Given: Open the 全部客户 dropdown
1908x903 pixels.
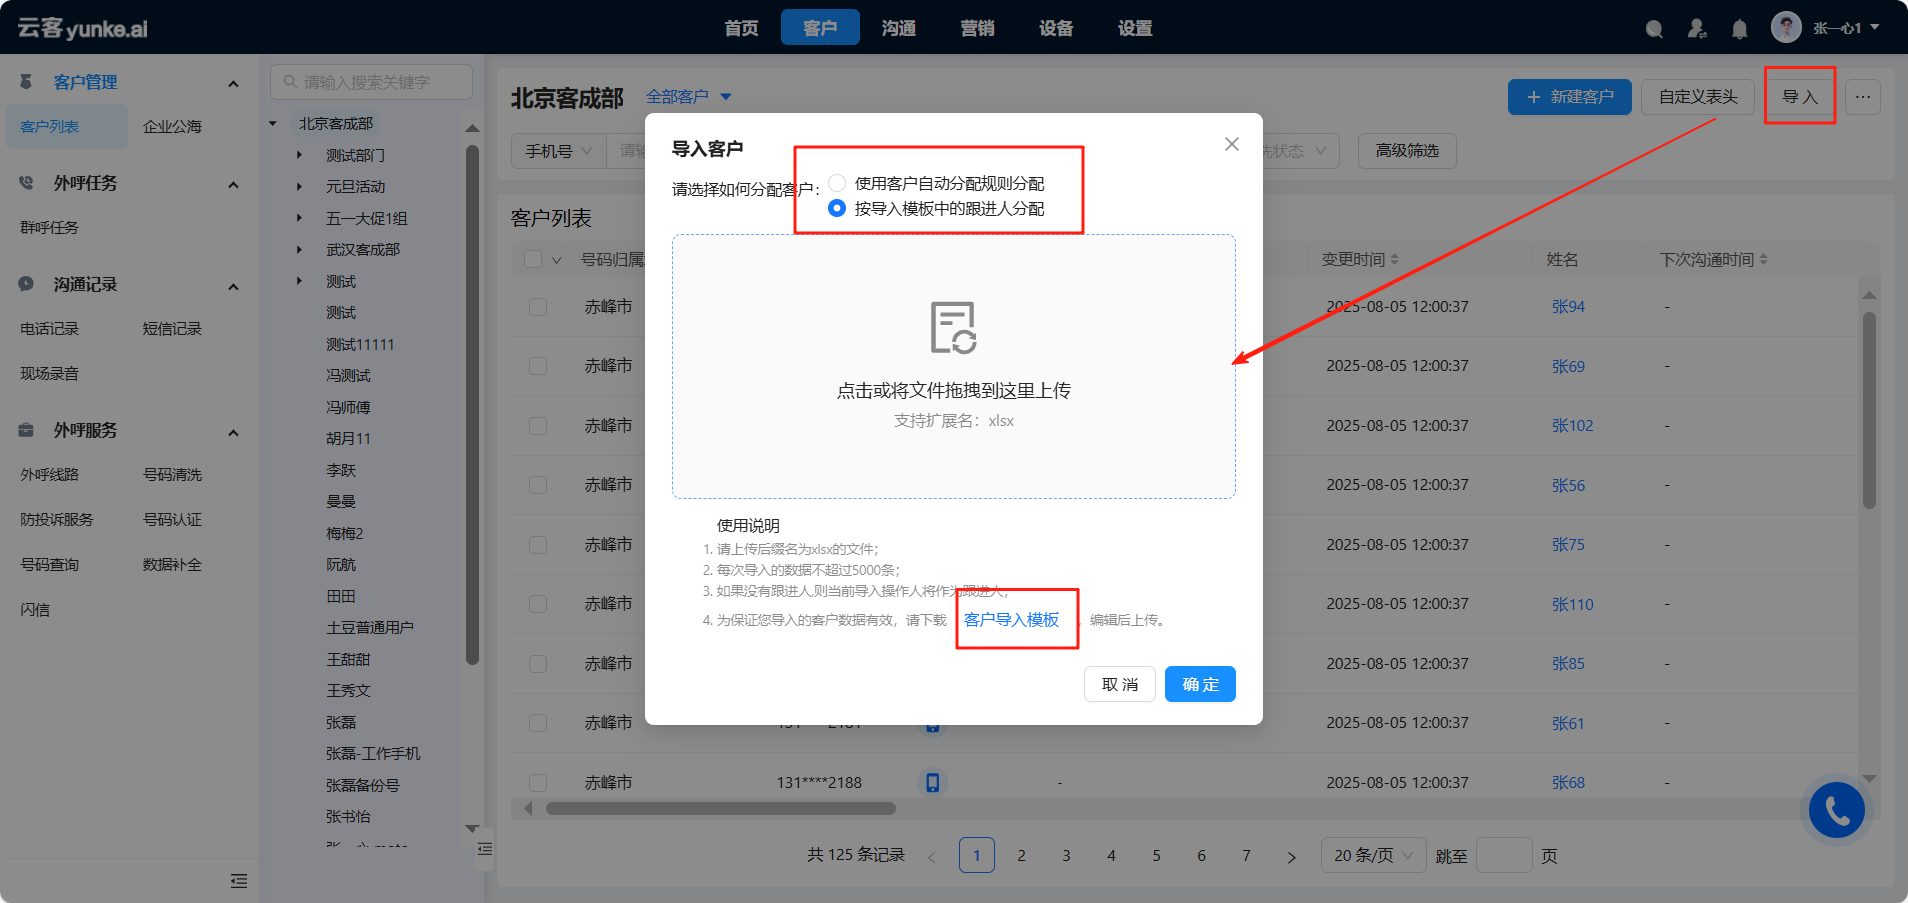Looking at the screenshot, I should tap(689, 97).
